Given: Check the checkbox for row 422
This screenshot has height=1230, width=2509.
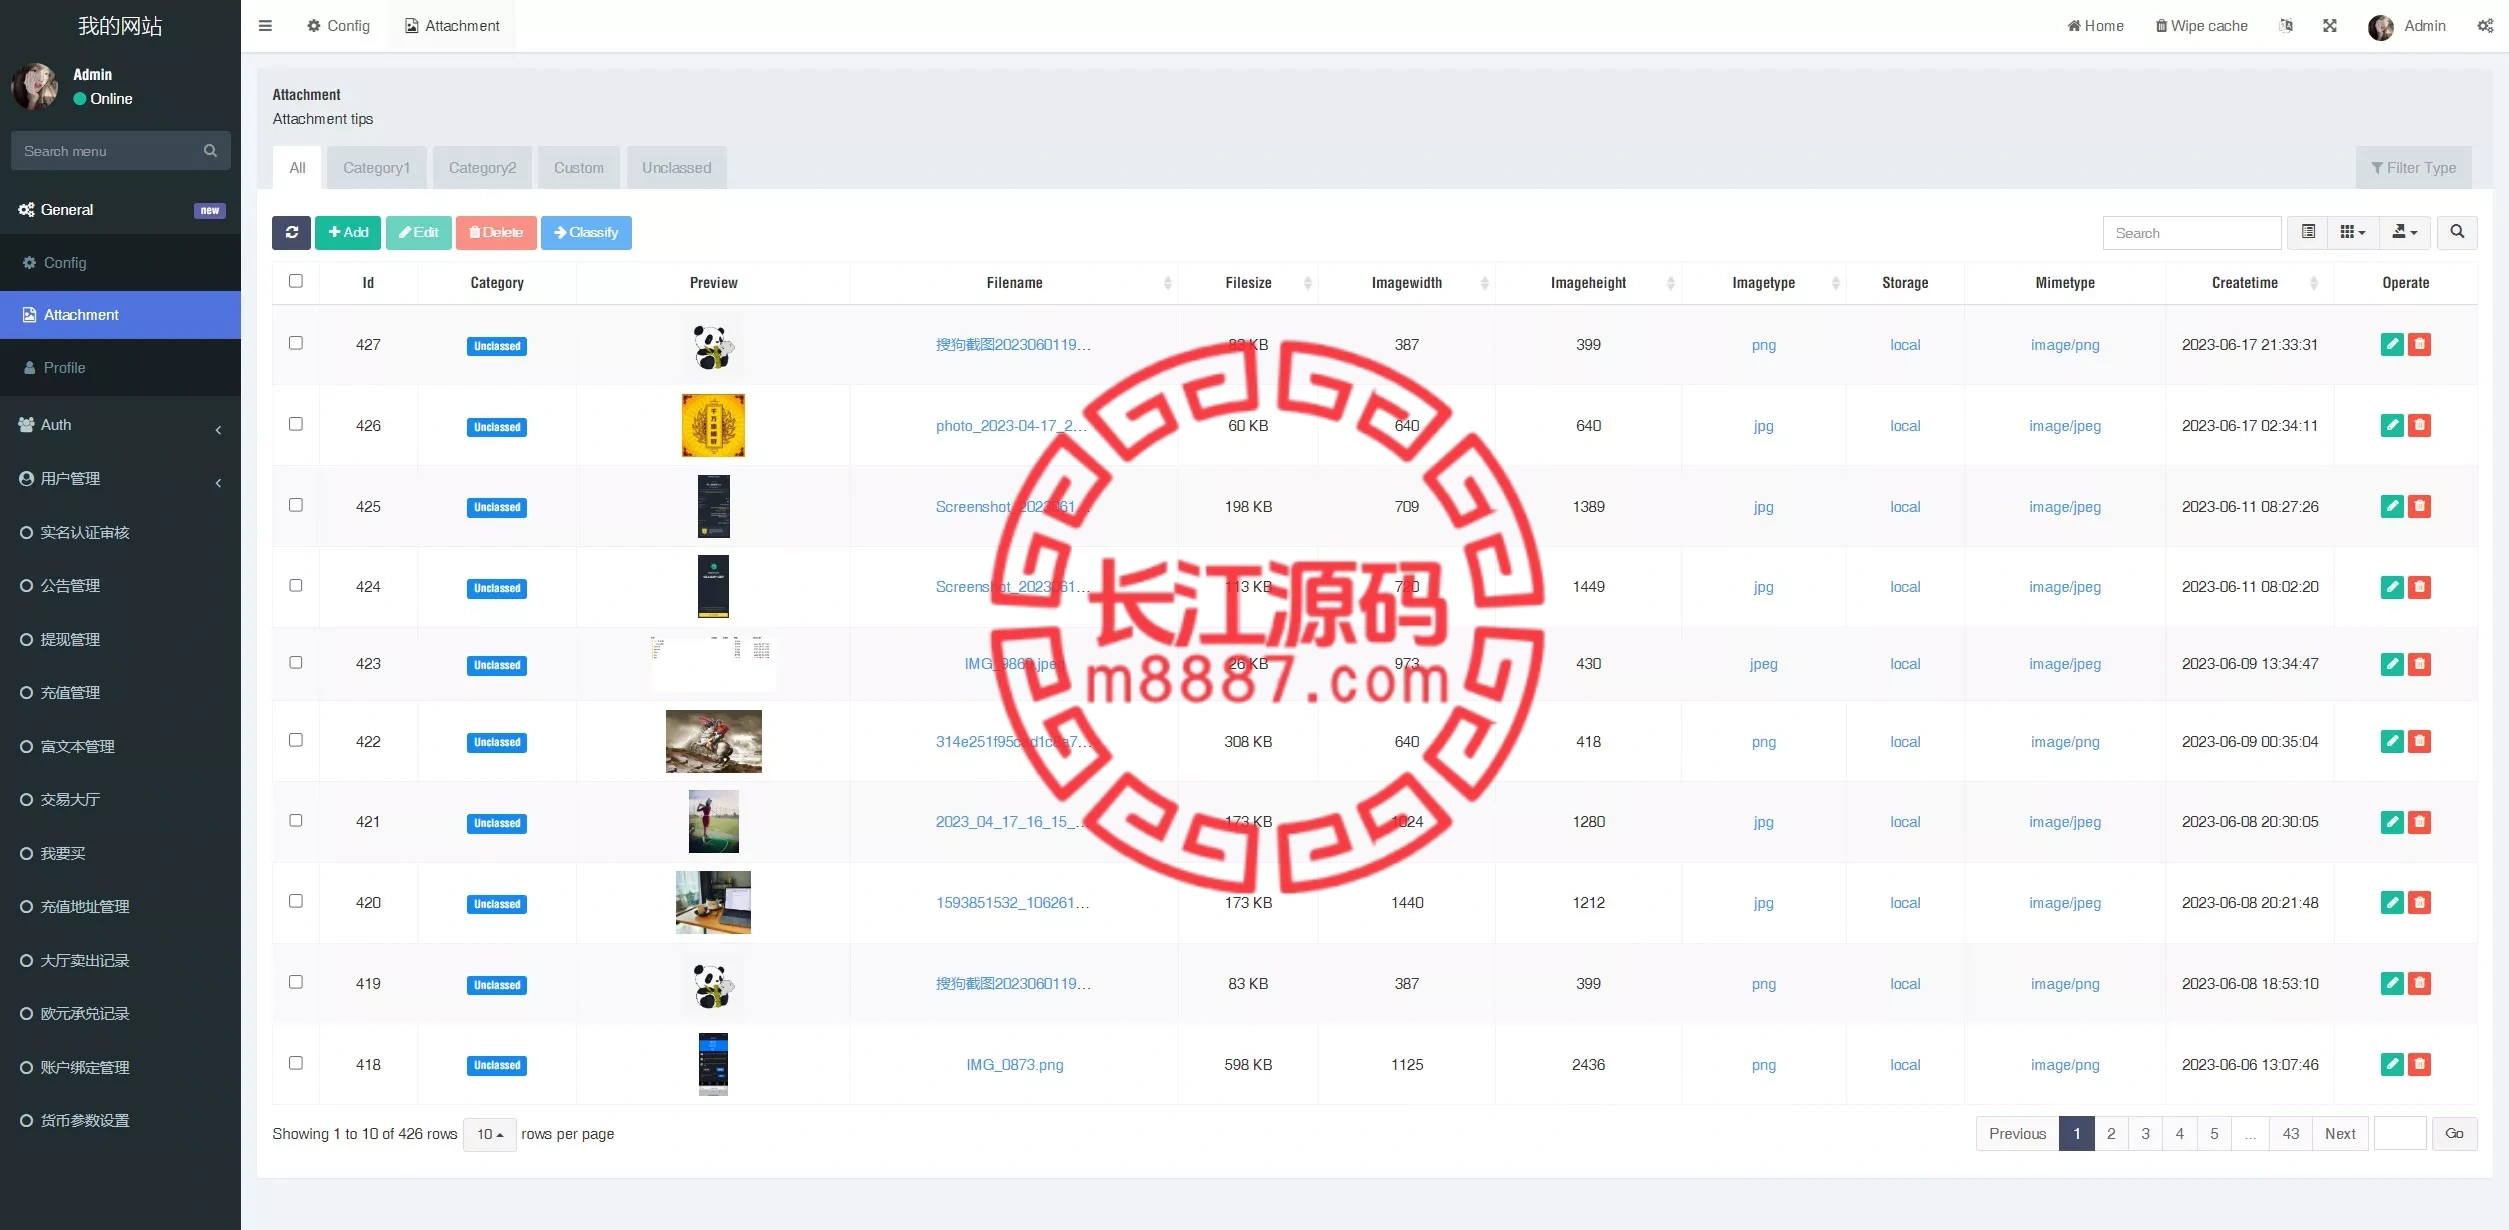Looking at the screenshot, I should click(x=296, y=740).
